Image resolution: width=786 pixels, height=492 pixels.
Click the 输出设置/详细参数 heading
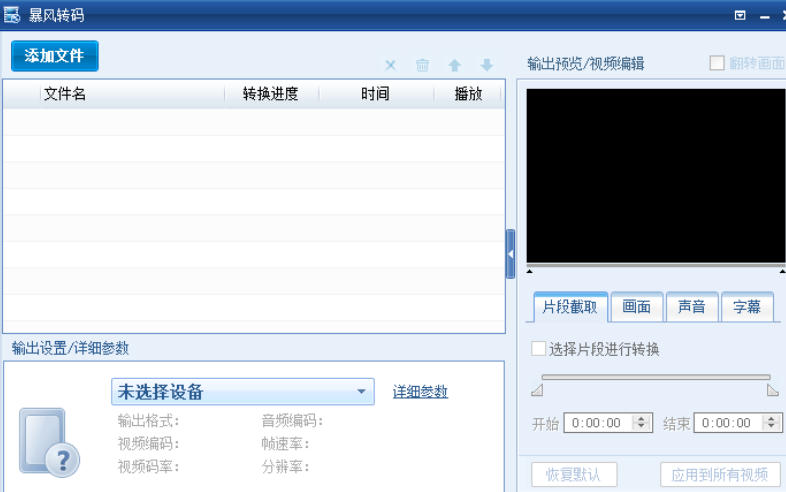pos(70,348)
